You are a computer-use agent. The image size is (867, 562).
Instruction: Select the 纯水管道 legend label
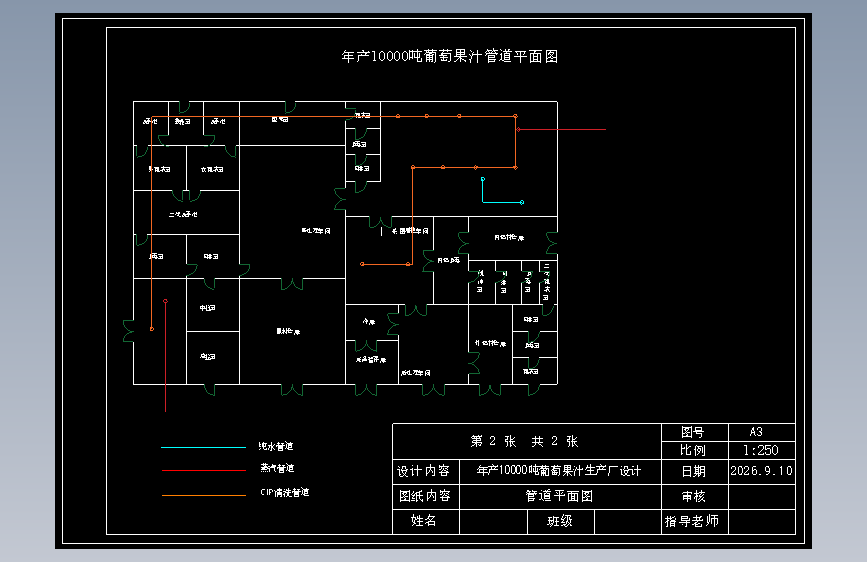276,446
